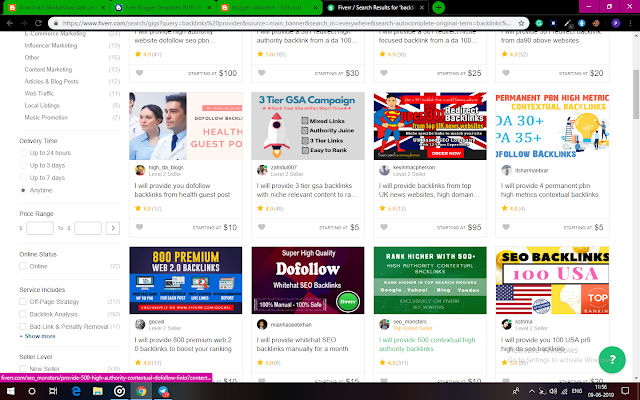Open seller seo_monsters avatar
The width and height of the screenshot is (640, 400).
[x=384, y=324]
